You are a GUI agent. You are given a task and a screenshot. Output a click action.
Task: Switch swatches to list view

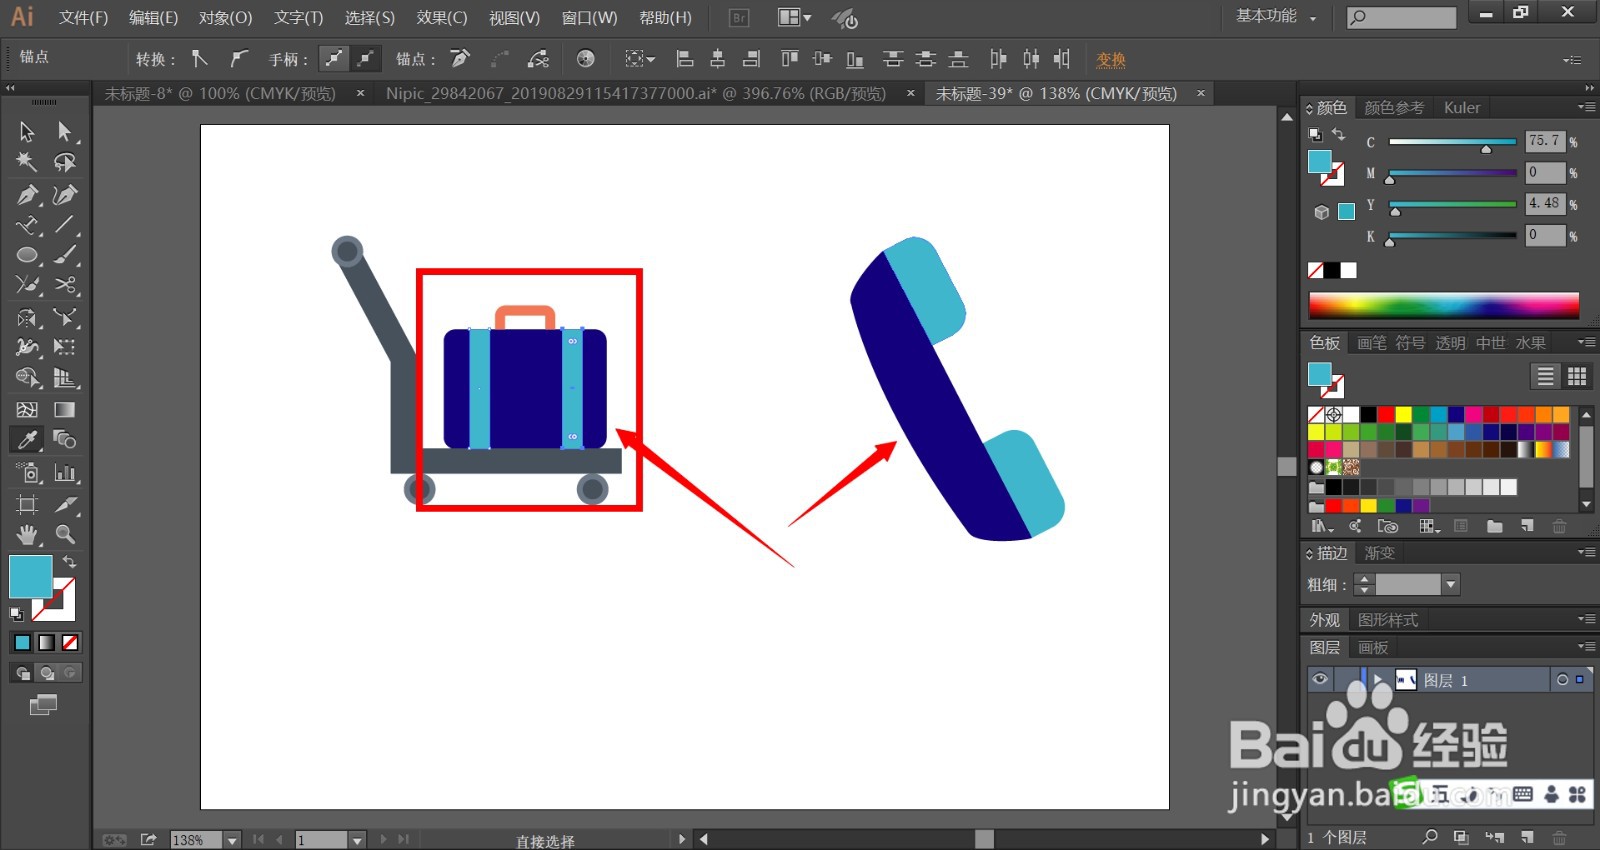coord(1545,376)
